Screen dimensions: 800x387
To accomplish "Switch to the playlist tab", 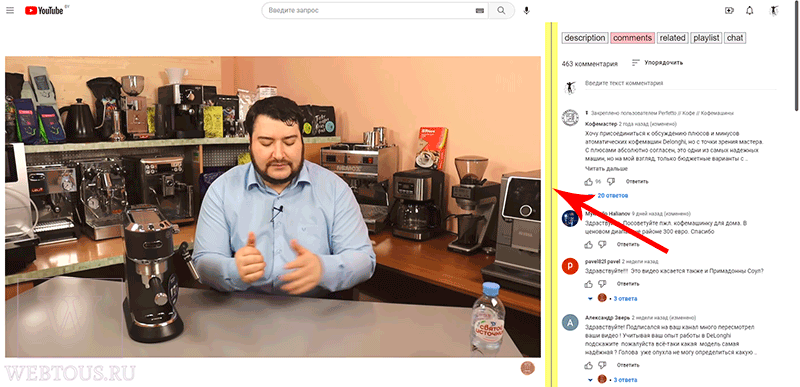I will (706, 38).
